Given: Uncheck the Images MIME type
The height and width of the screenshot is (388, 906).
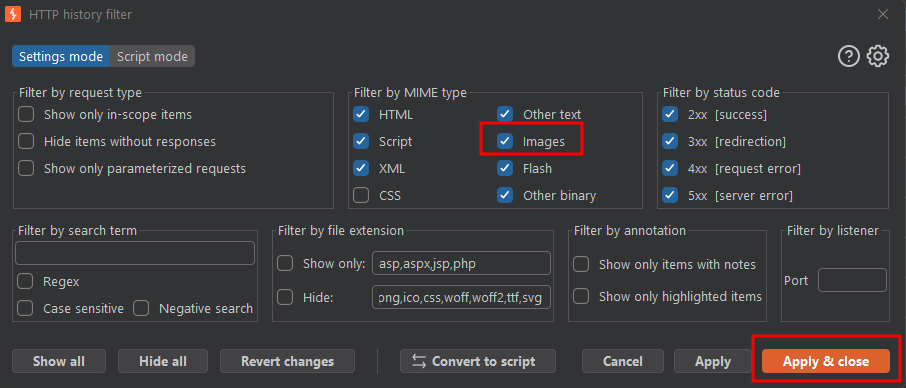Looking at the screenshot, I should (x=505, y=141).
